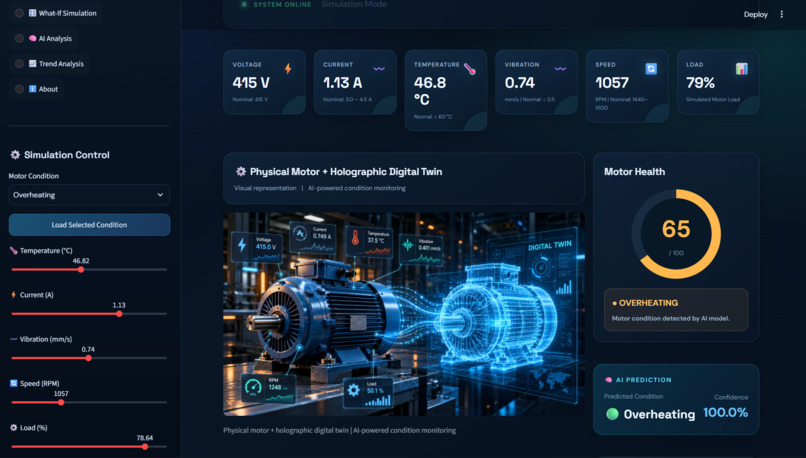Click the wave icon beside Vibration slider label

13,339
